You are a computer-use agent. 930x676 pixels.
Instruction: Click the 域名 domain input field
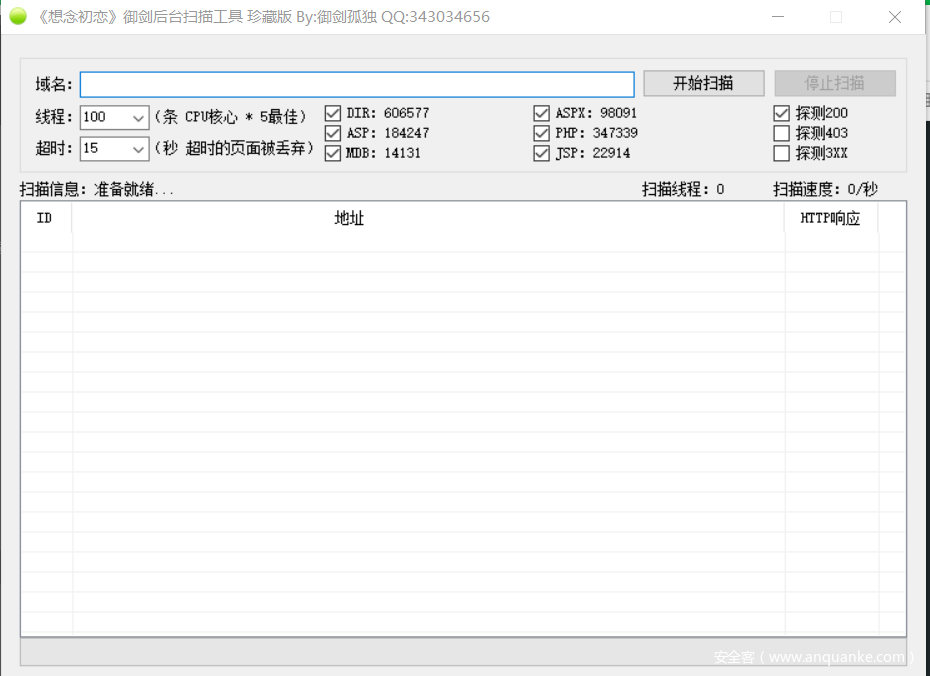[356, 84]
